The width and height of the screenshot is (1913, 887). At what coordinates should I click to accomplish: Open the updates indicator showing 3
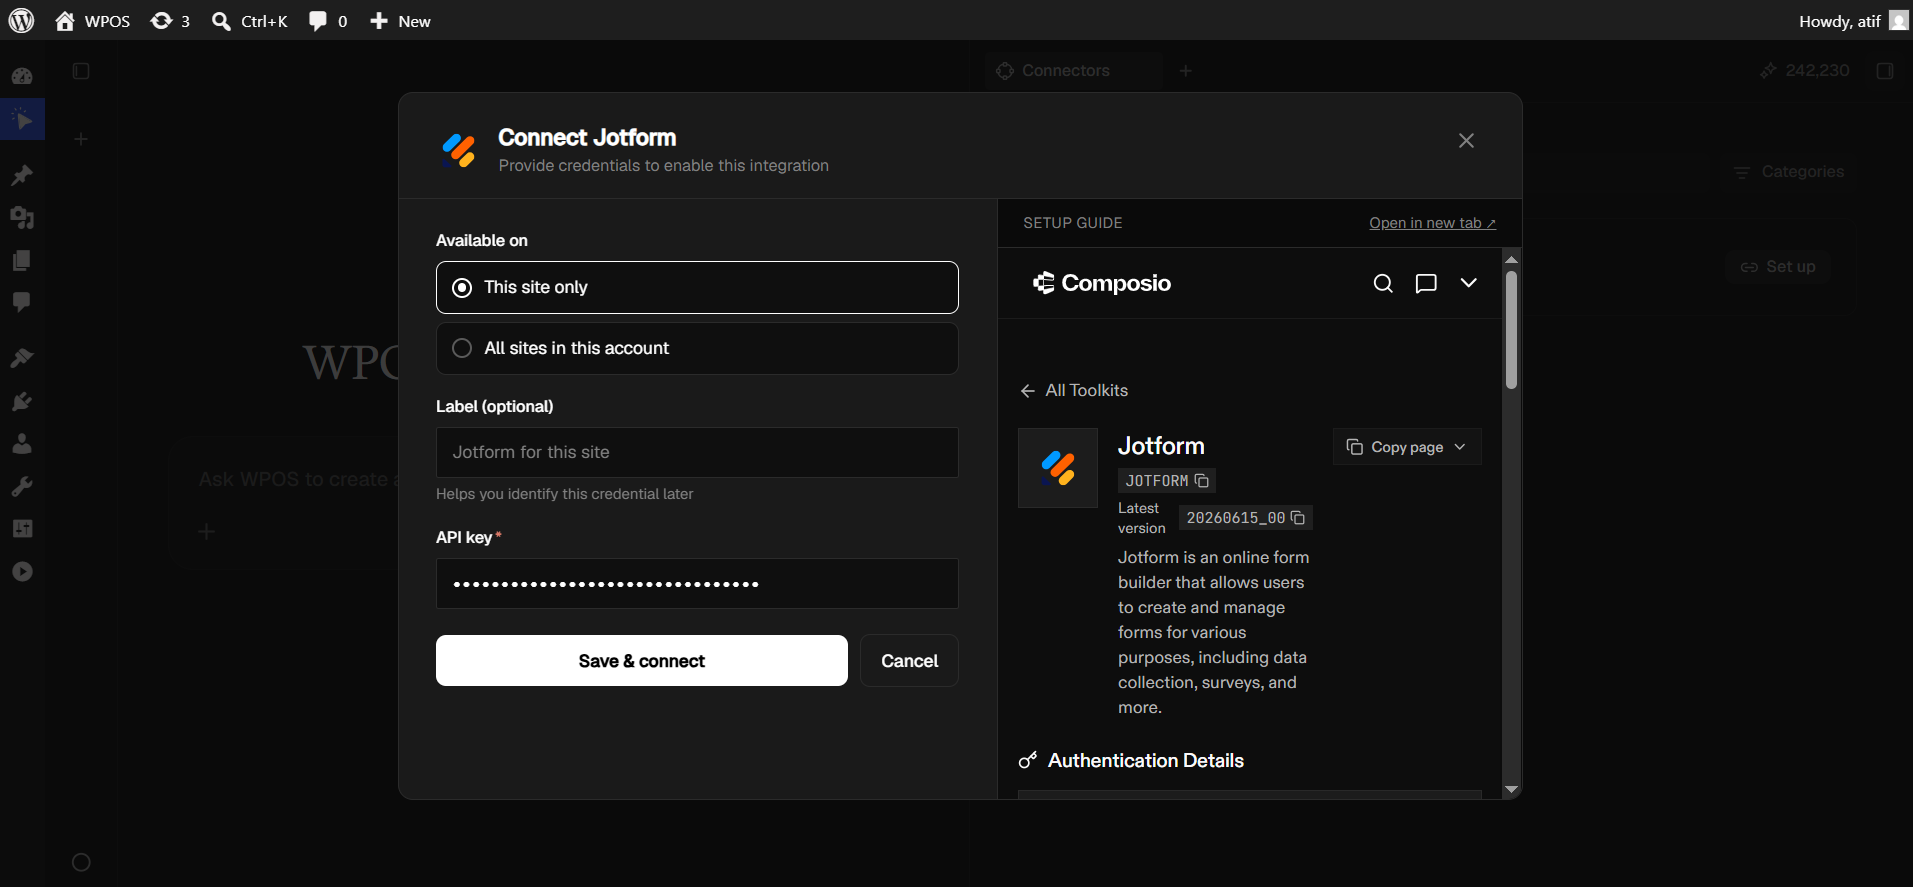[x=170, y=21]
